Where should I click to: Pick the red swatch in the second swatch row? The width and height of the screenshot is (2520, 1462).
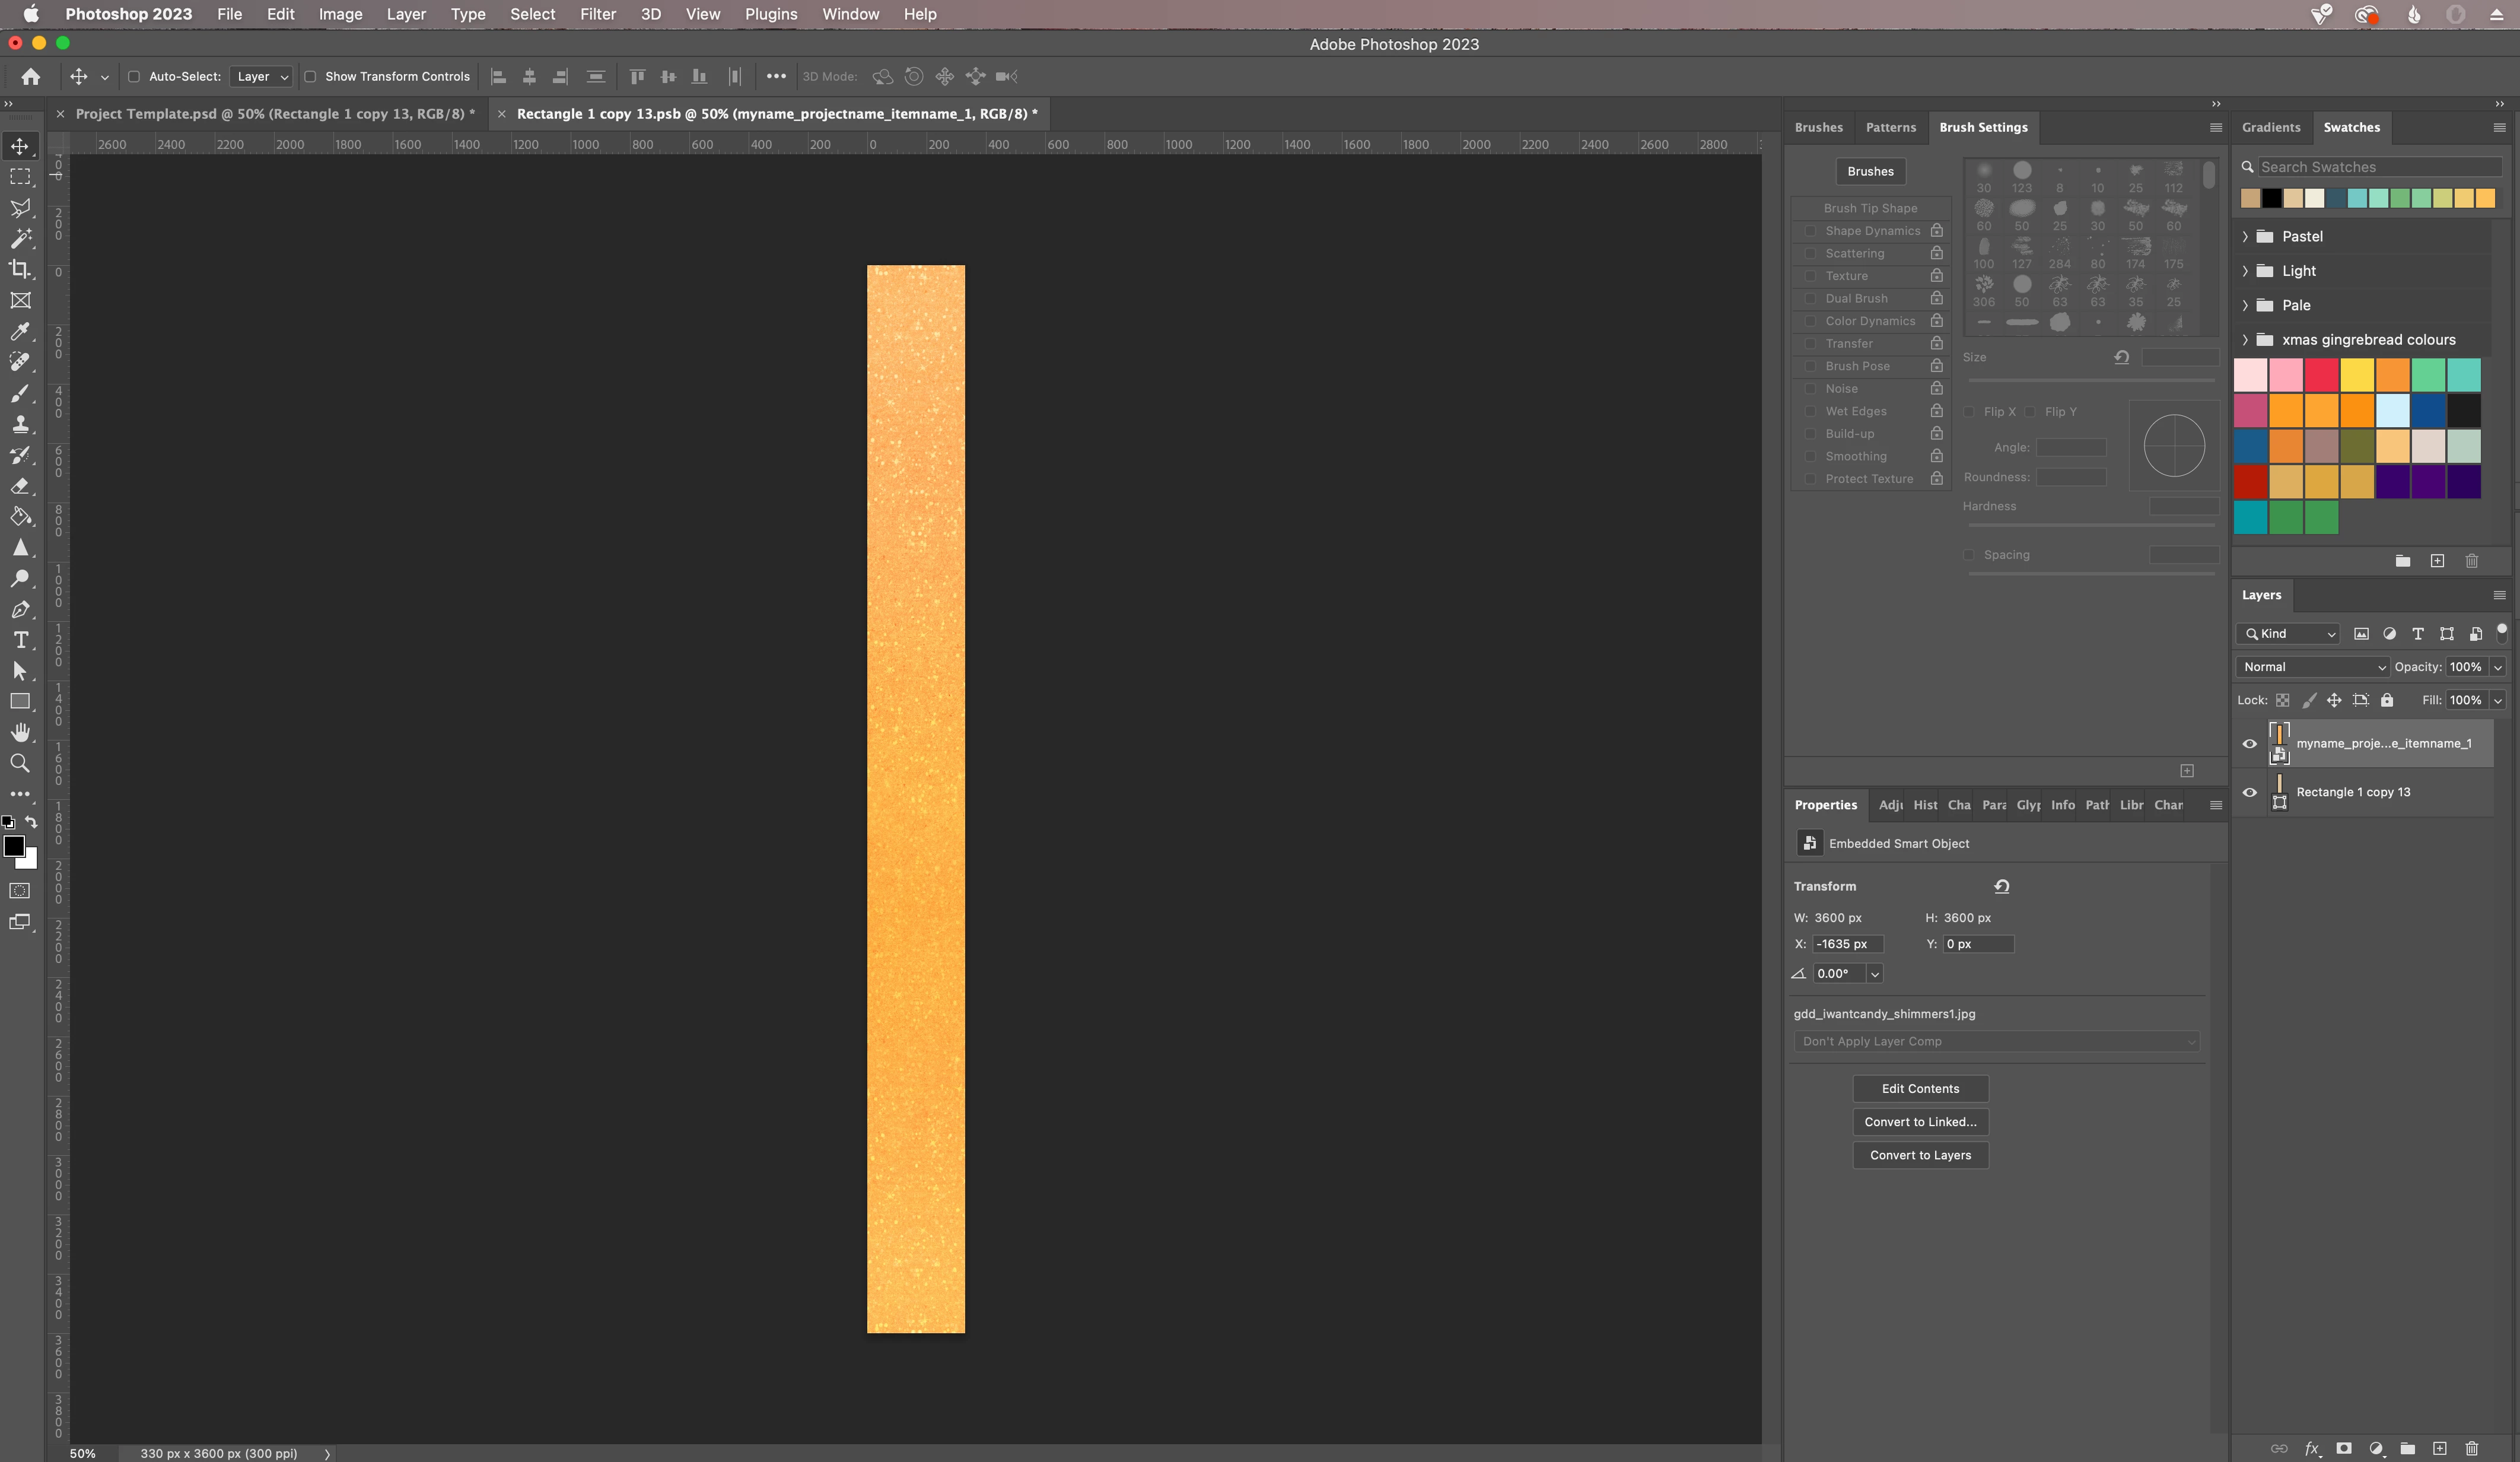pos(2321,375)
